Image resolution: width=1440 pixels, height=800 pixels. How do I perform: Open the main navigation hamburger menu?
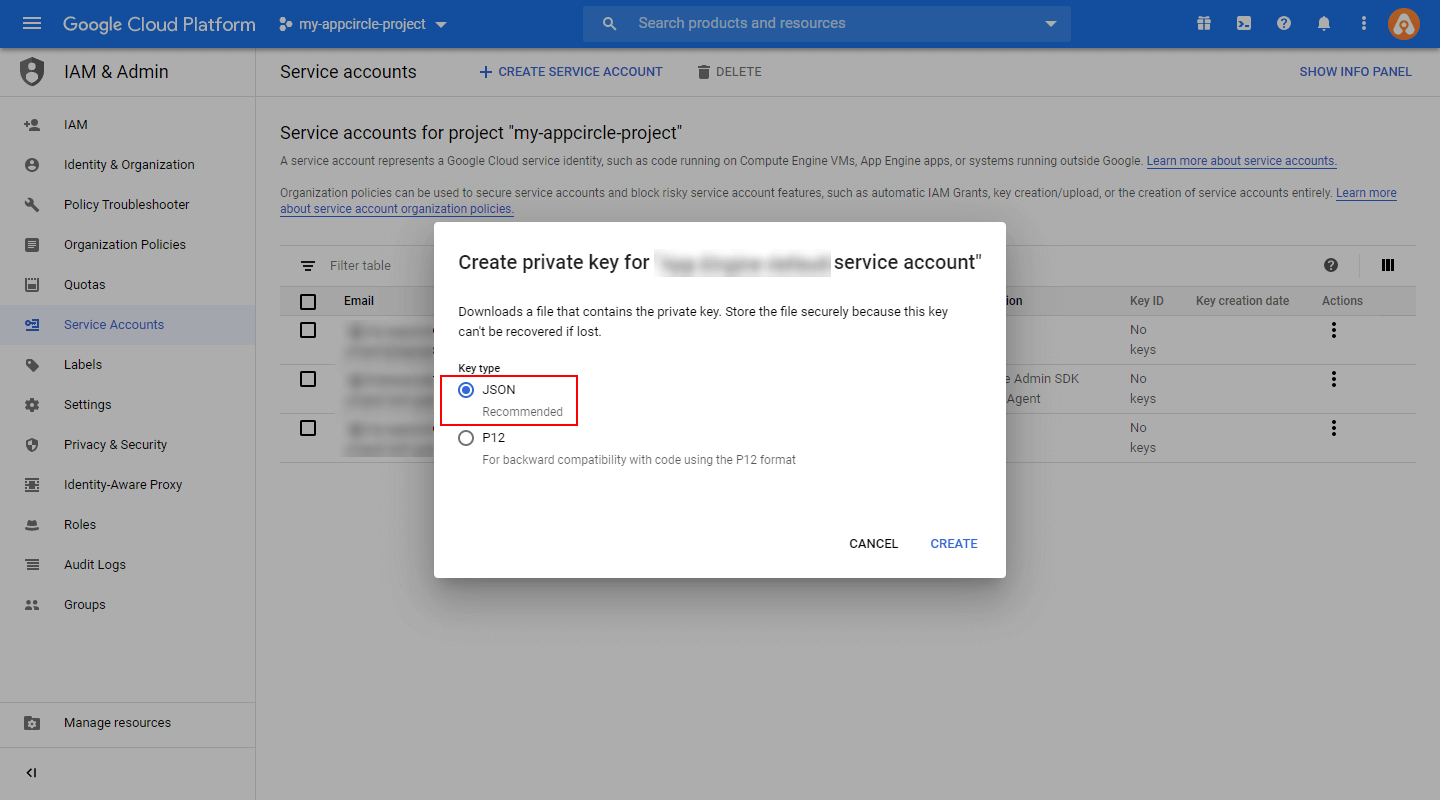(x=32, y=23)
